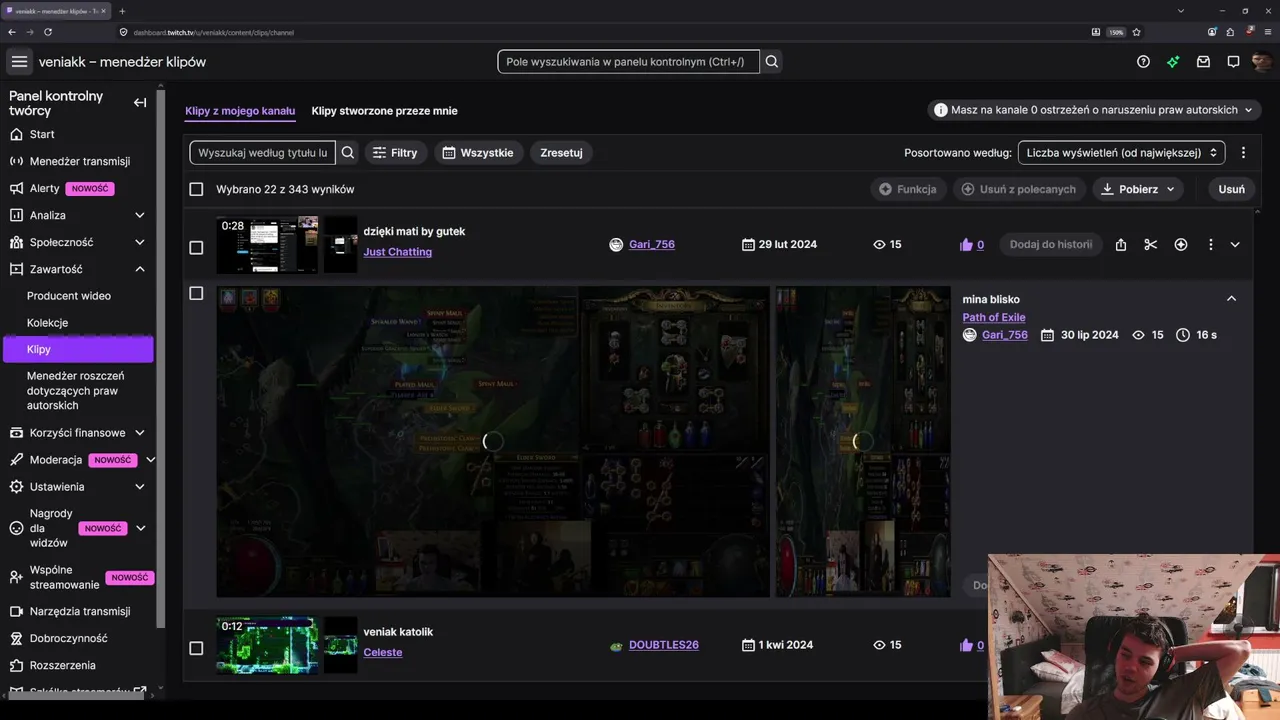Open the extensions puzzle icon
The height and width of the screenshot is (720, 1280).
(x=1231, y=32)
